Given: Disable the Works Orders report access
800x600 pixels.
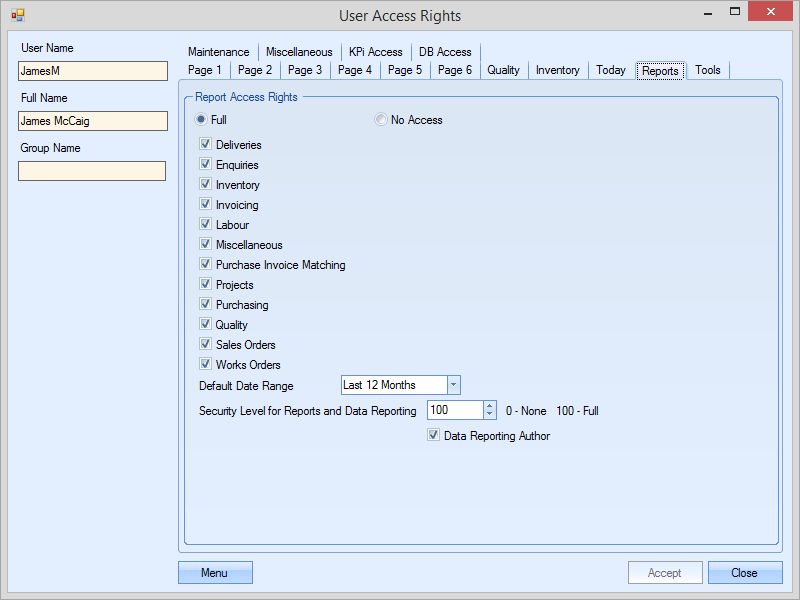Looking at the screenshot, I should [206, 365].
